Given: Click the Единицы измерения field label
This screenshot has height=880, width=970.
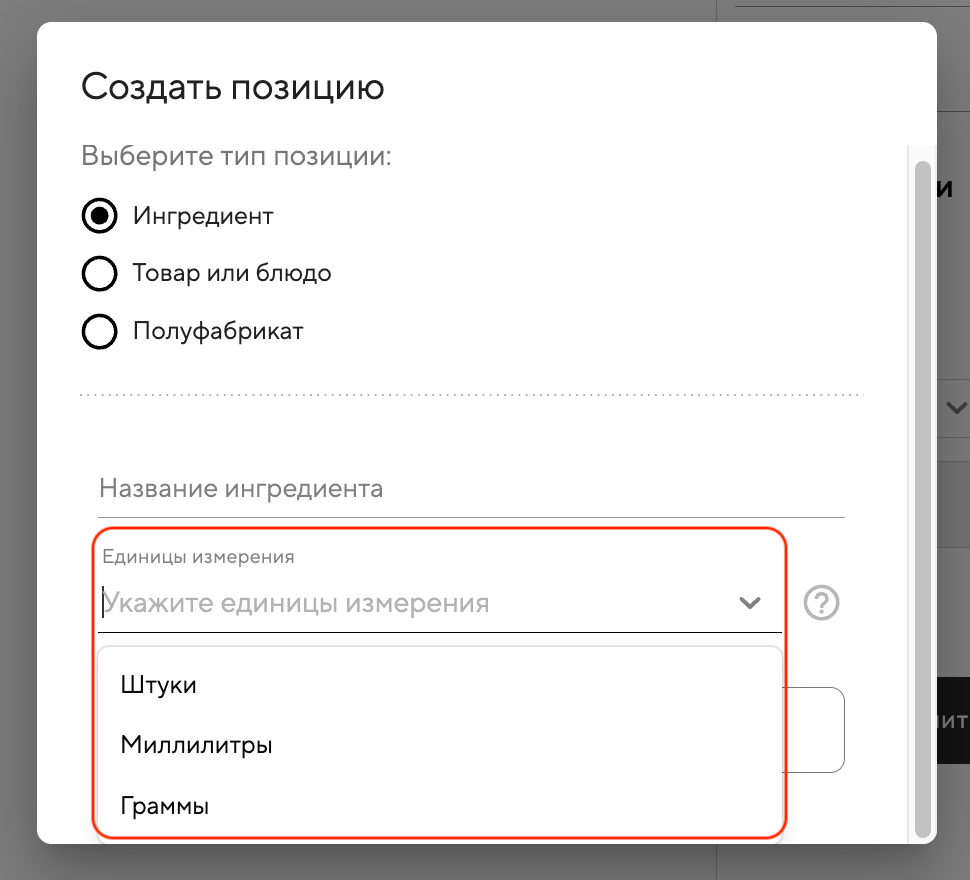Looking at the screenshot, I should 198,557.
